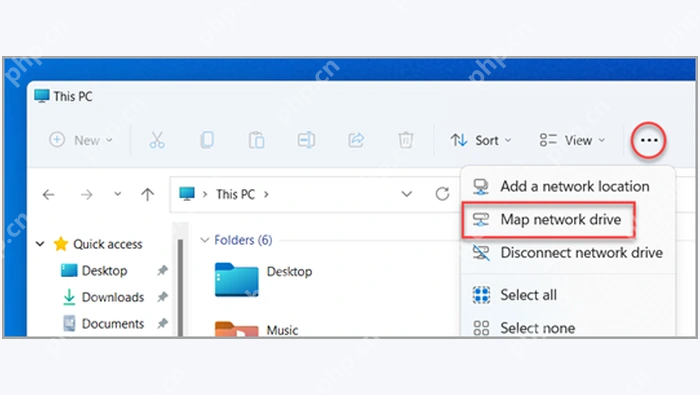Go back with the left arrow
The width and height of the screenshot is (700, 395).
pos(49,195)
